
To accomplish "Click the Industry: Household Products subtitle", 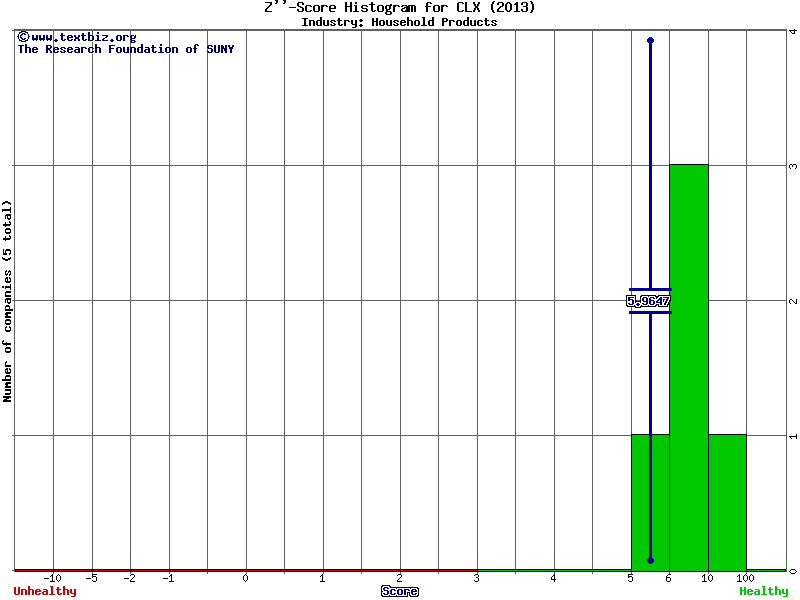I will [x=399, y=22].
